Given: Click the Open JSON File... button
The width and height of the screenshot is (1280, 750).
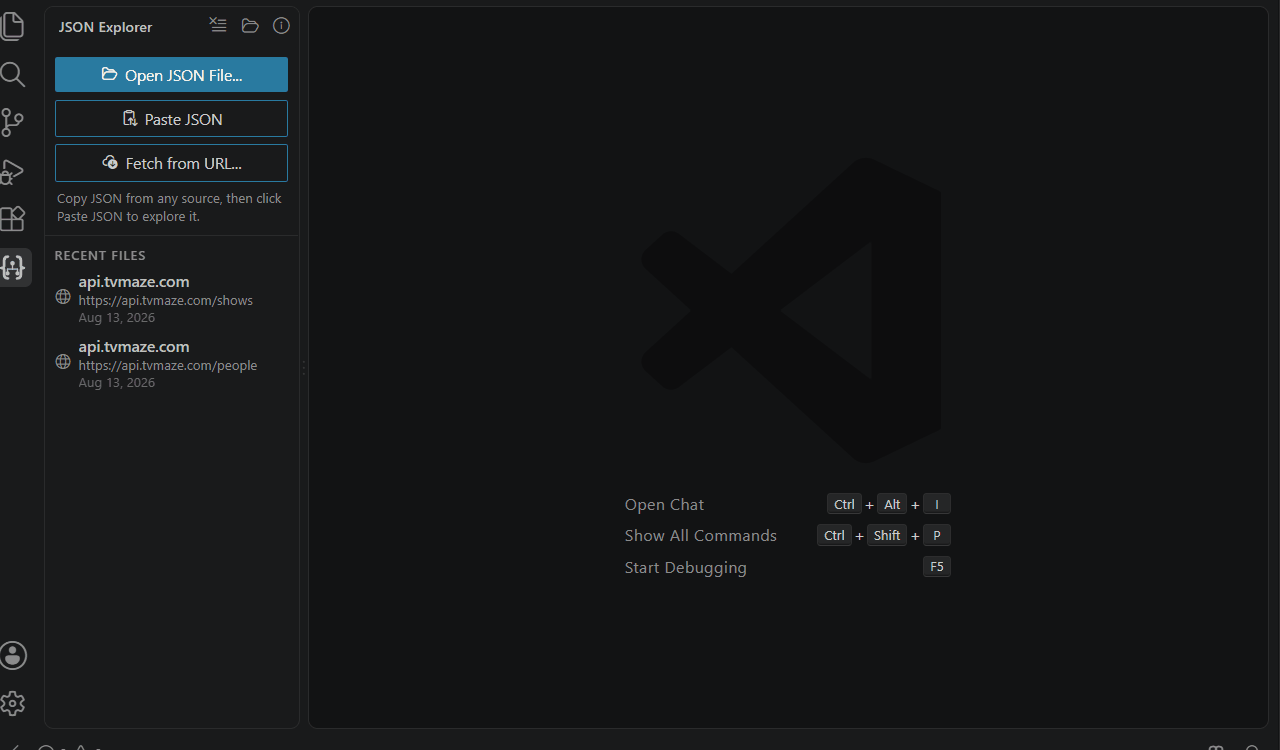Looking at the screenshot, I should (171, 75).
